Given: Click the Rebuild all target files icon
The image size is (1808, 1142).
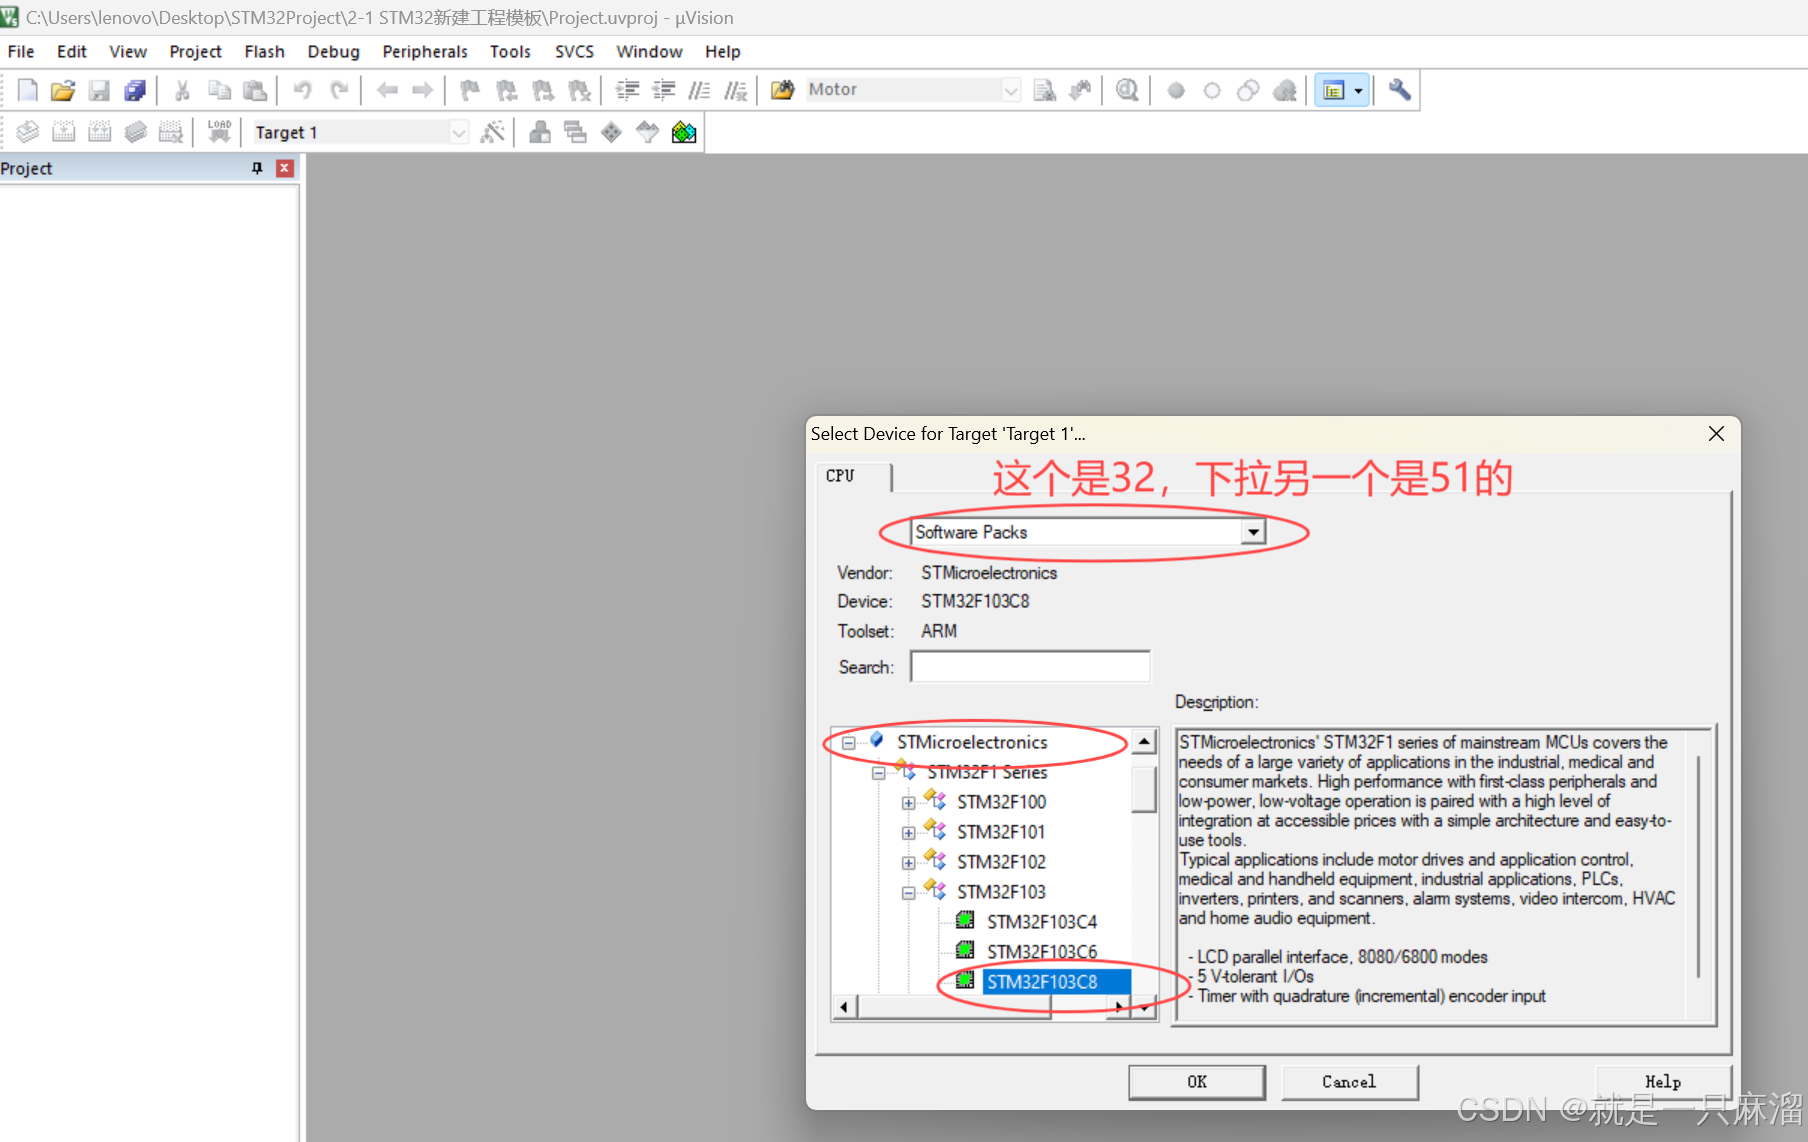Looking at the screenshot, I should click(x=100, y=132).
